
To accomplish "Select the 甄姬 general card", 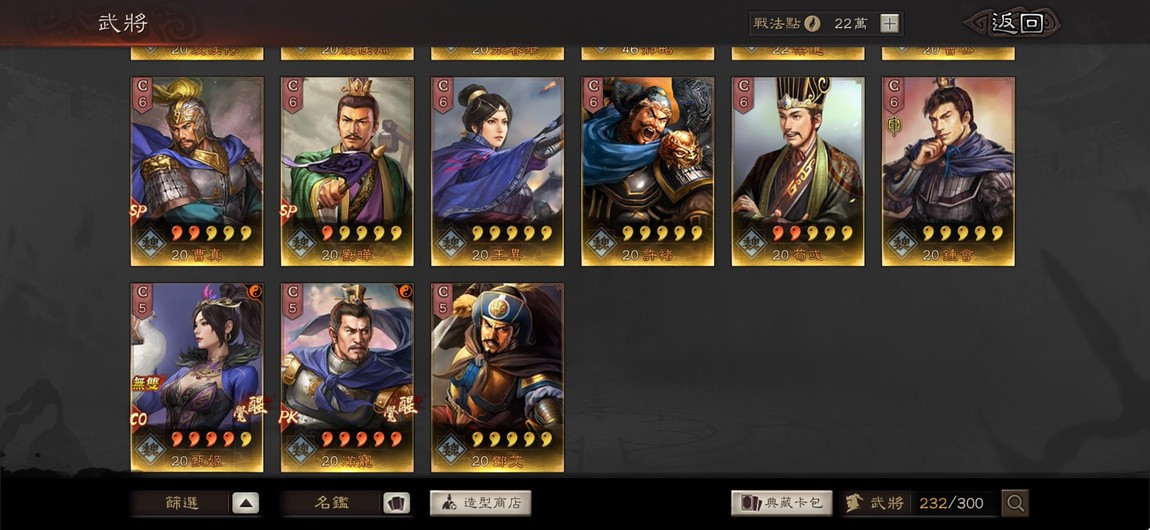I will [197, 378].
